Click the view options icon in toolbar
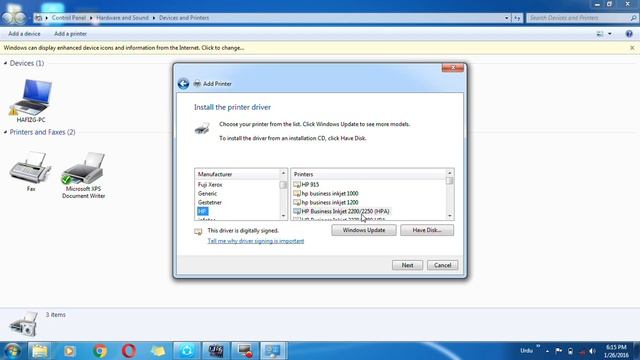Image resolution: width=640 pixels, height=360 pixels. [x=600, y=34]
